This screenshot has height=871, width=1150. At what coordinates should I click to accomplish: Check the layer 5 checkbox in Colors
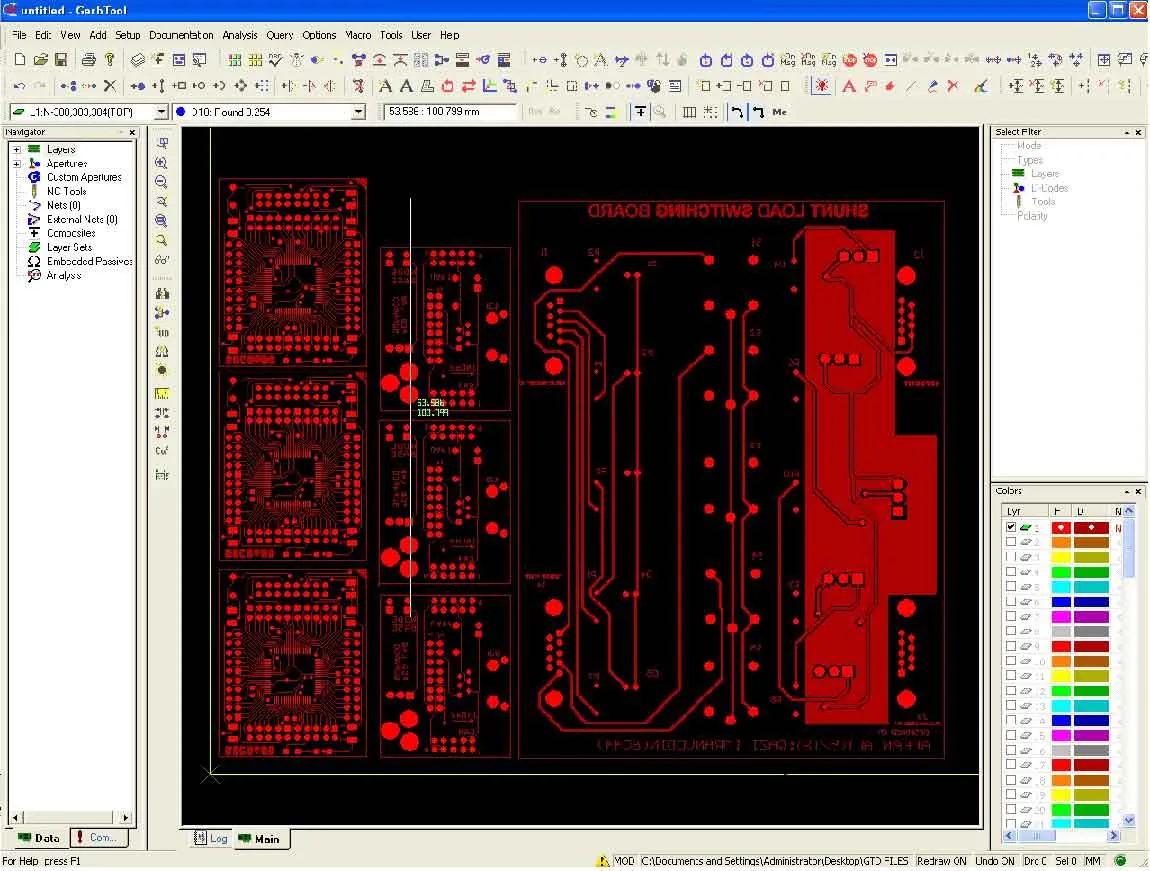point(1011,587)
